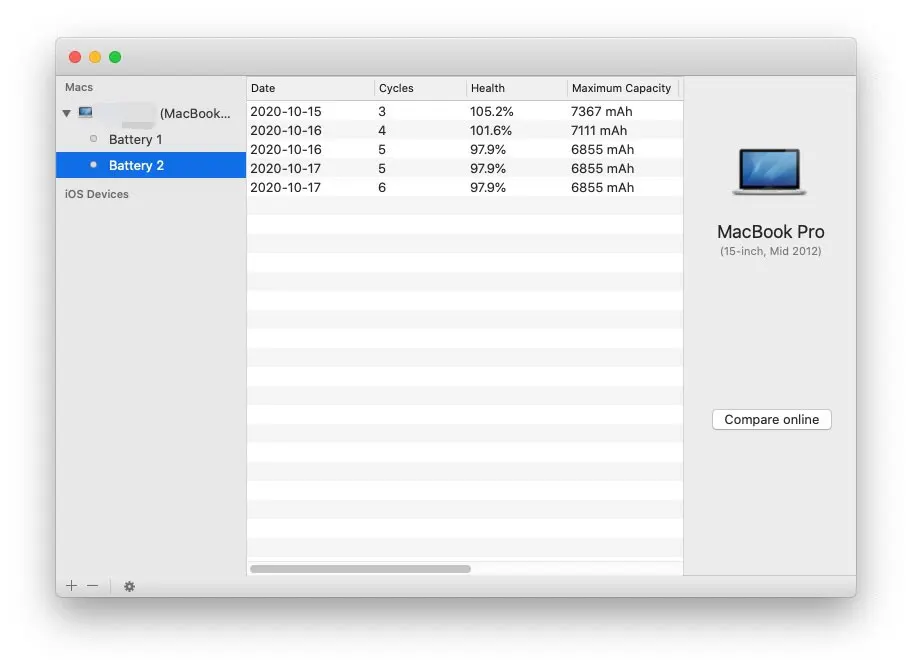Minimize window with the yellow button
Image resolution: width=912 pixels, height=671 pixels.
pyautogui.click(x=95, y=57)
